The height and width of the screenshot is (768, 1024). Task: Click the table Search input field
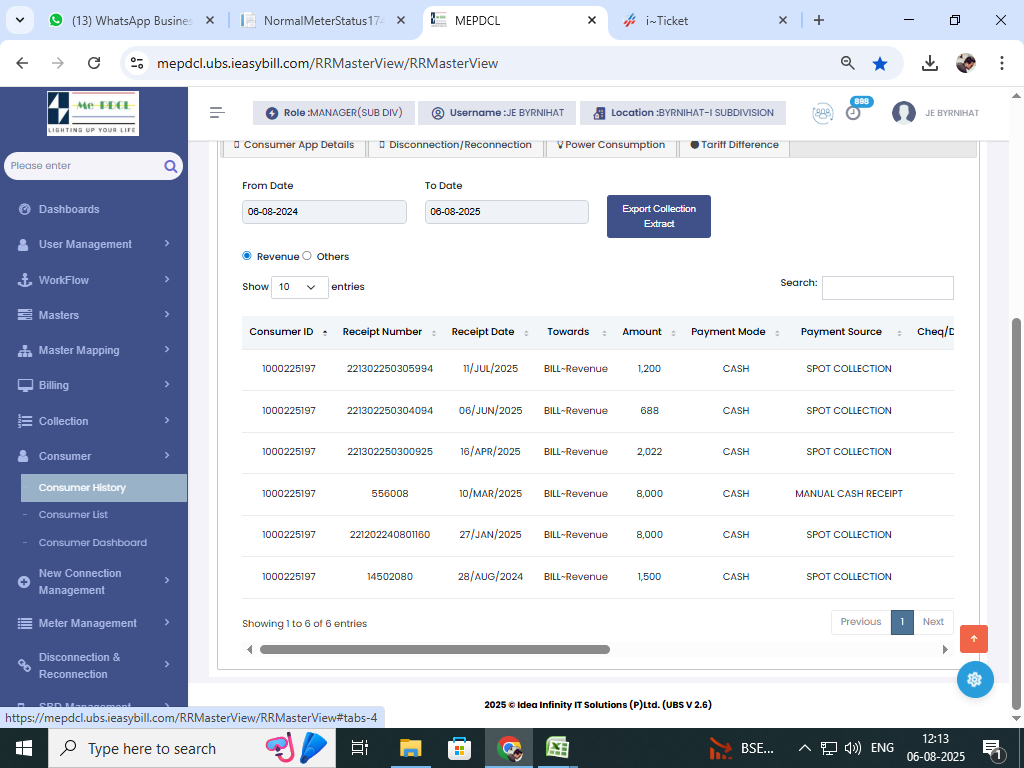tap(887, 288)
